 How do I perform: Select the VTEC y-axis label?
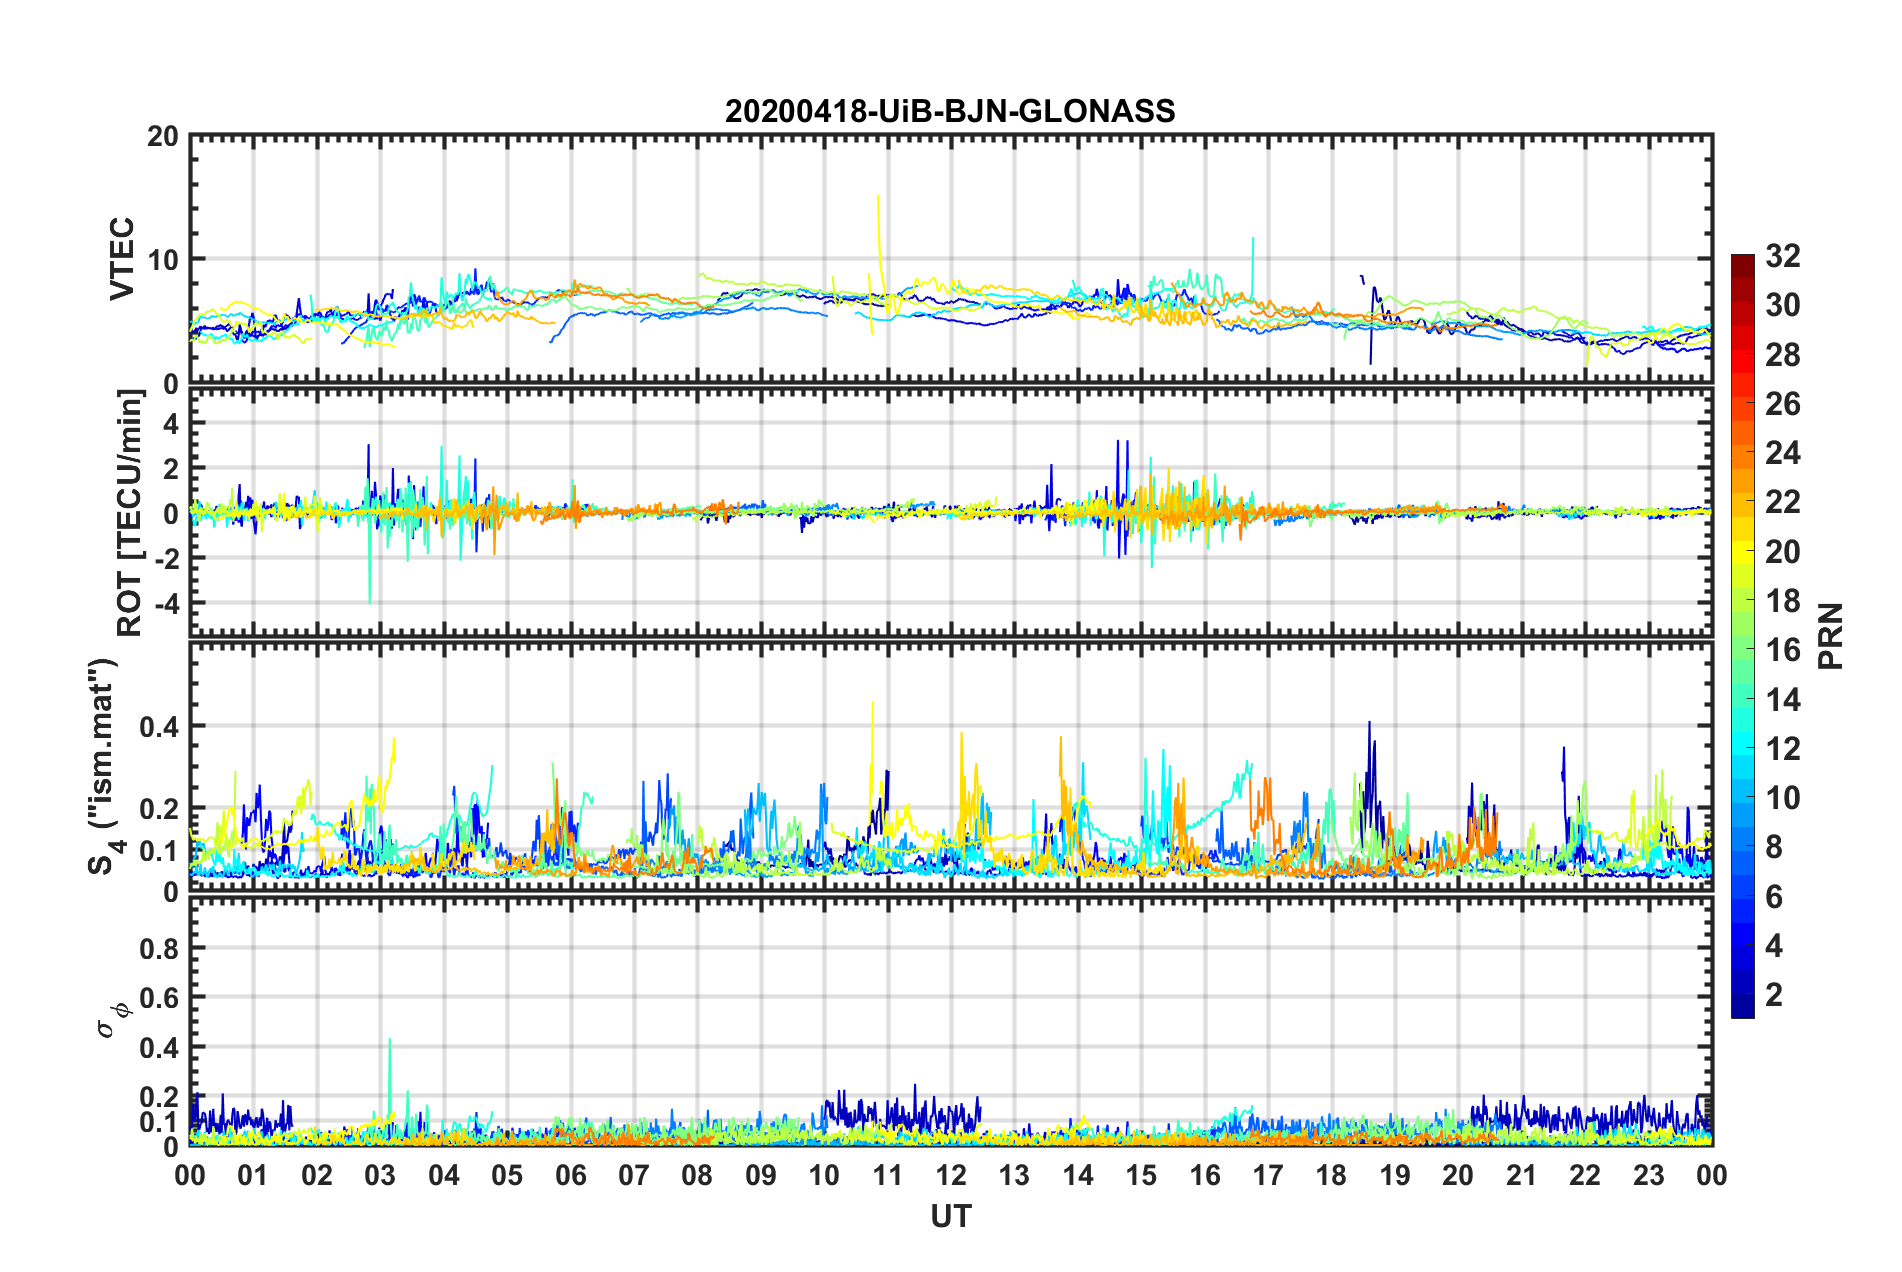122,258
